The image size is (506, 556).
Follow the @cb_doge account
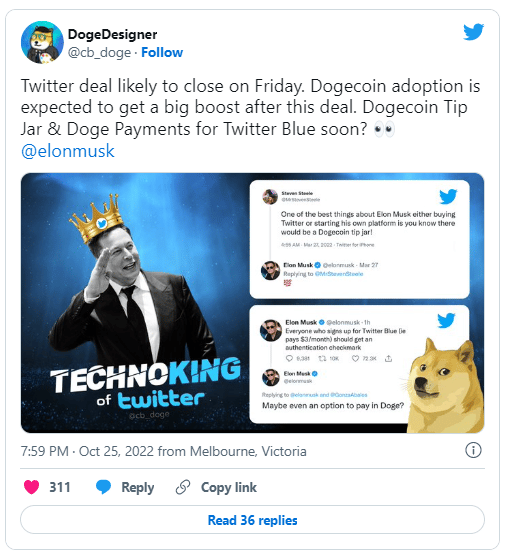162,52
